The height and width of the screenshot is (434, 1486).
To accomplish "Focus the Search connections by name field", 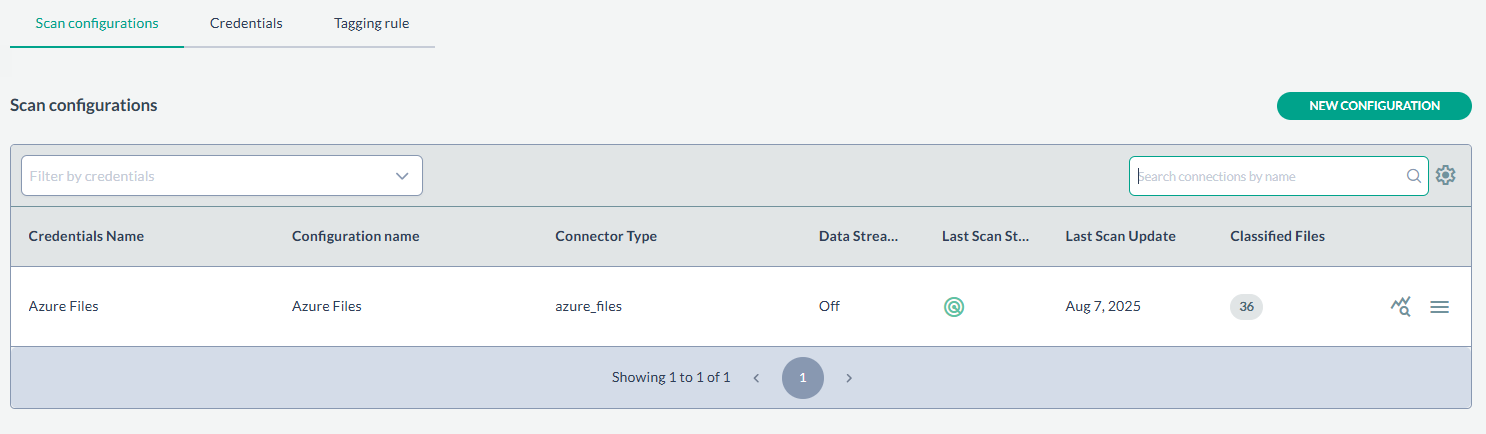I will pyautogui.click(x=1270, y=176).
